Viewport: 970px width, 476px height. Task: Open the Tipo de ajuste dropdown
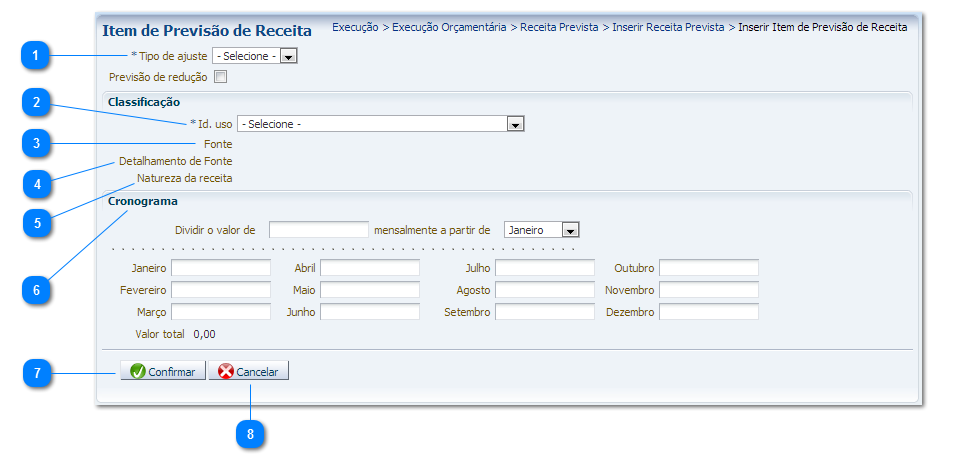288,56
